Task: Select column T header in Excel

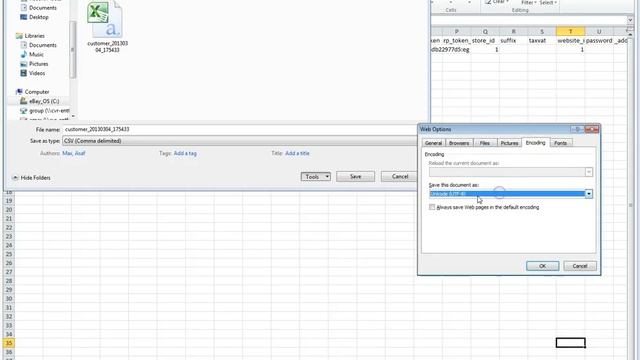Action: [570, 31]
